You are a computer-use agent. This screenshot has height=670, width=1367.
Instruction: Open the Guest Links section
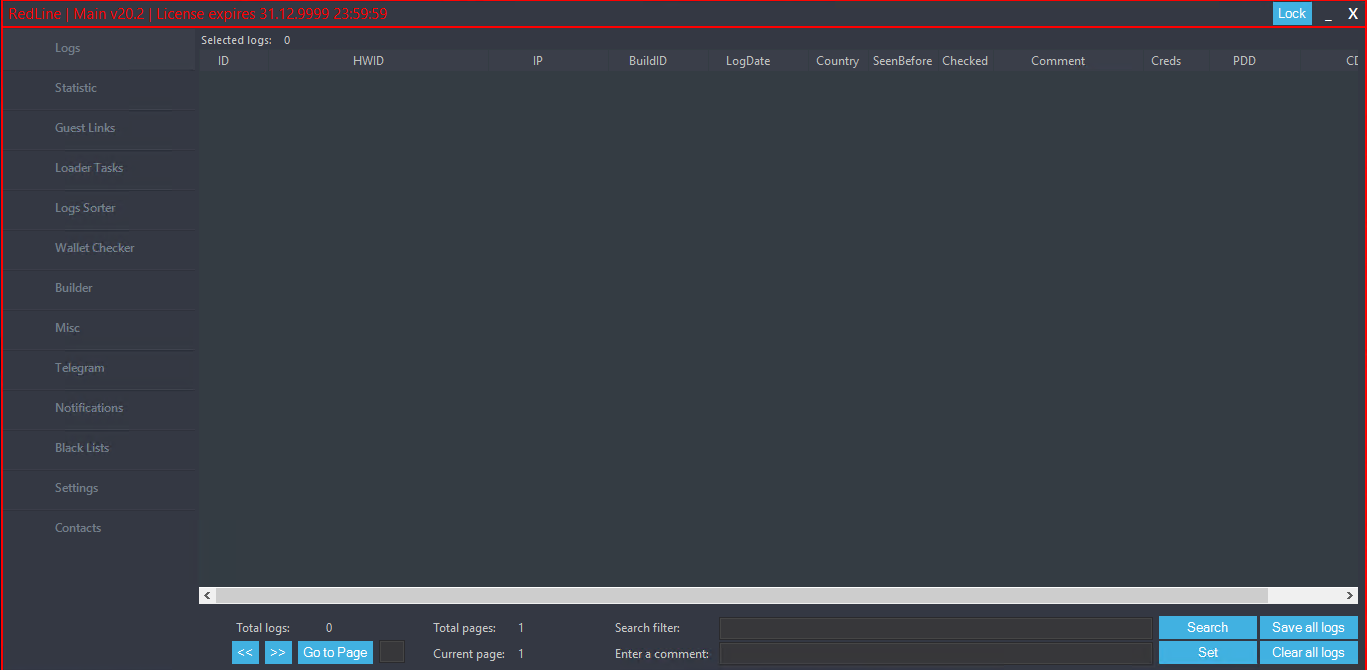click(85, 128)
